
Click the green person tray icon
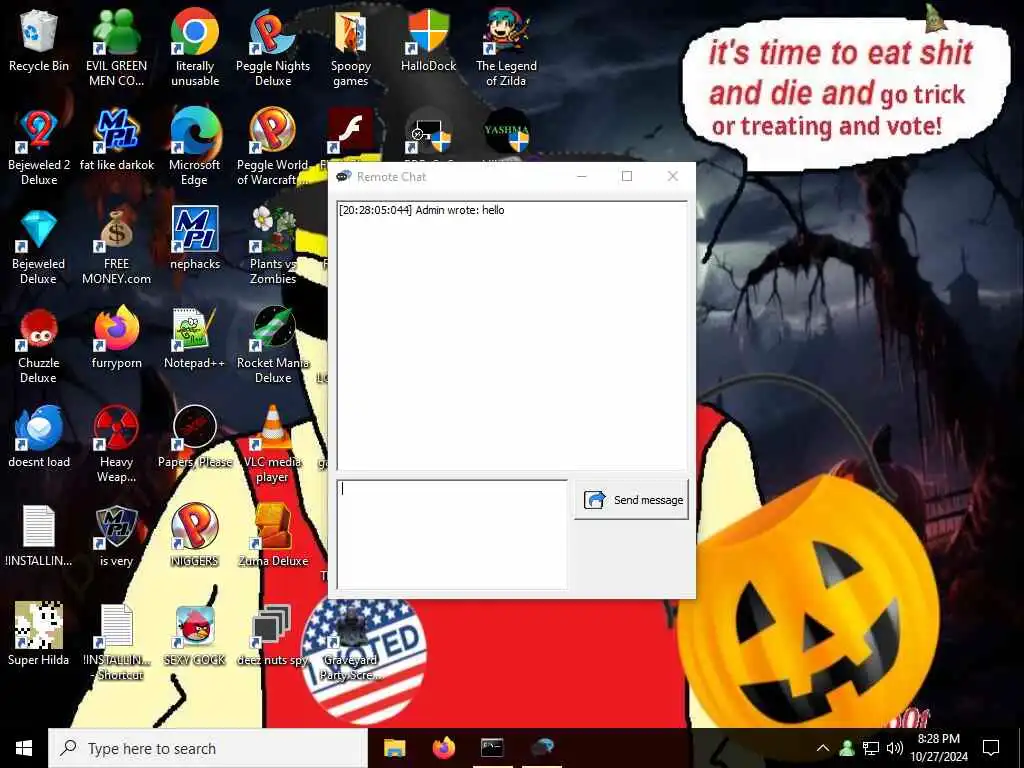[x=847, y=748]
